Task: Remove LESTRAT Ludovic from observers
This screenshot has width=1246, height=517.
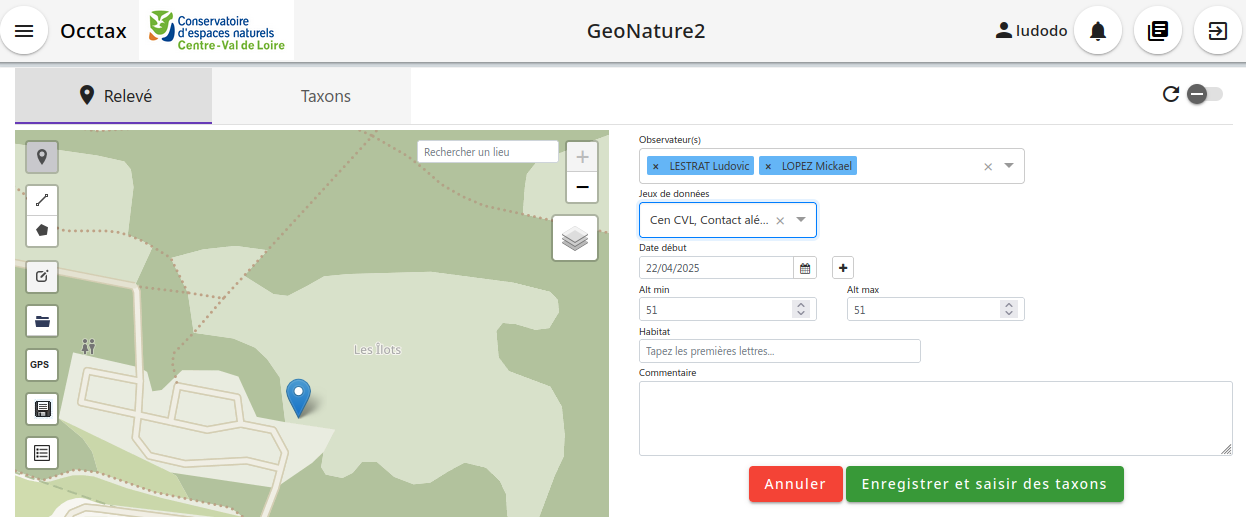Action: (655, 166)
